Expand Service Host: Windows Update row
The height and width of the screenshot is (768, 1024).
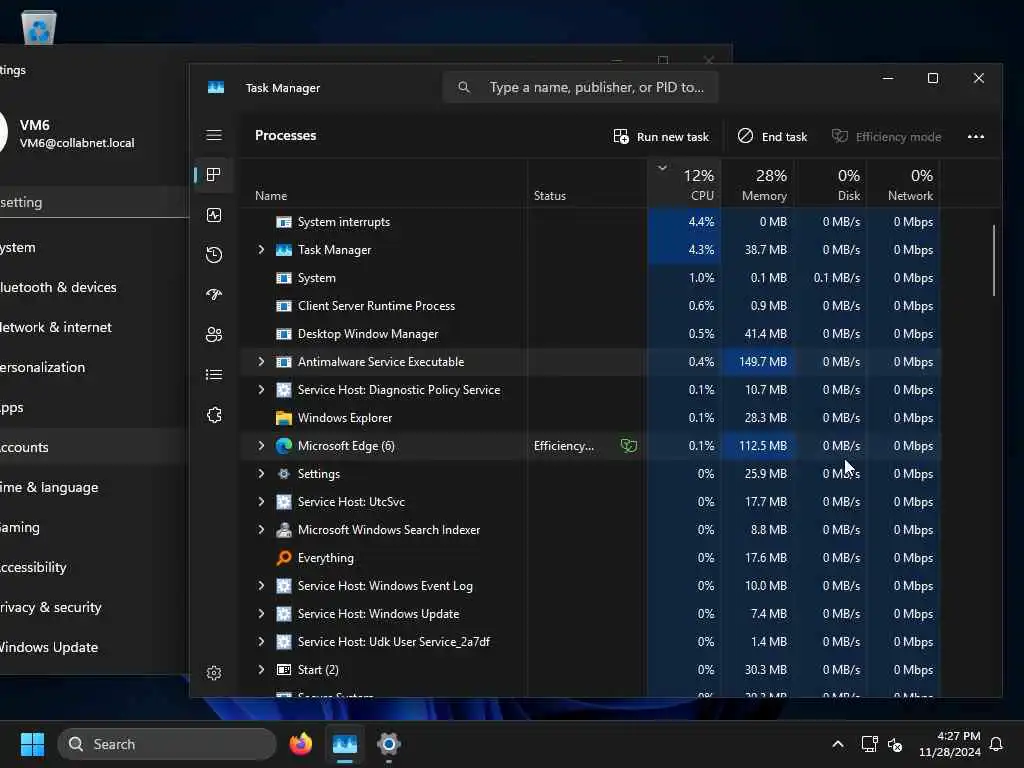[261, 614]
